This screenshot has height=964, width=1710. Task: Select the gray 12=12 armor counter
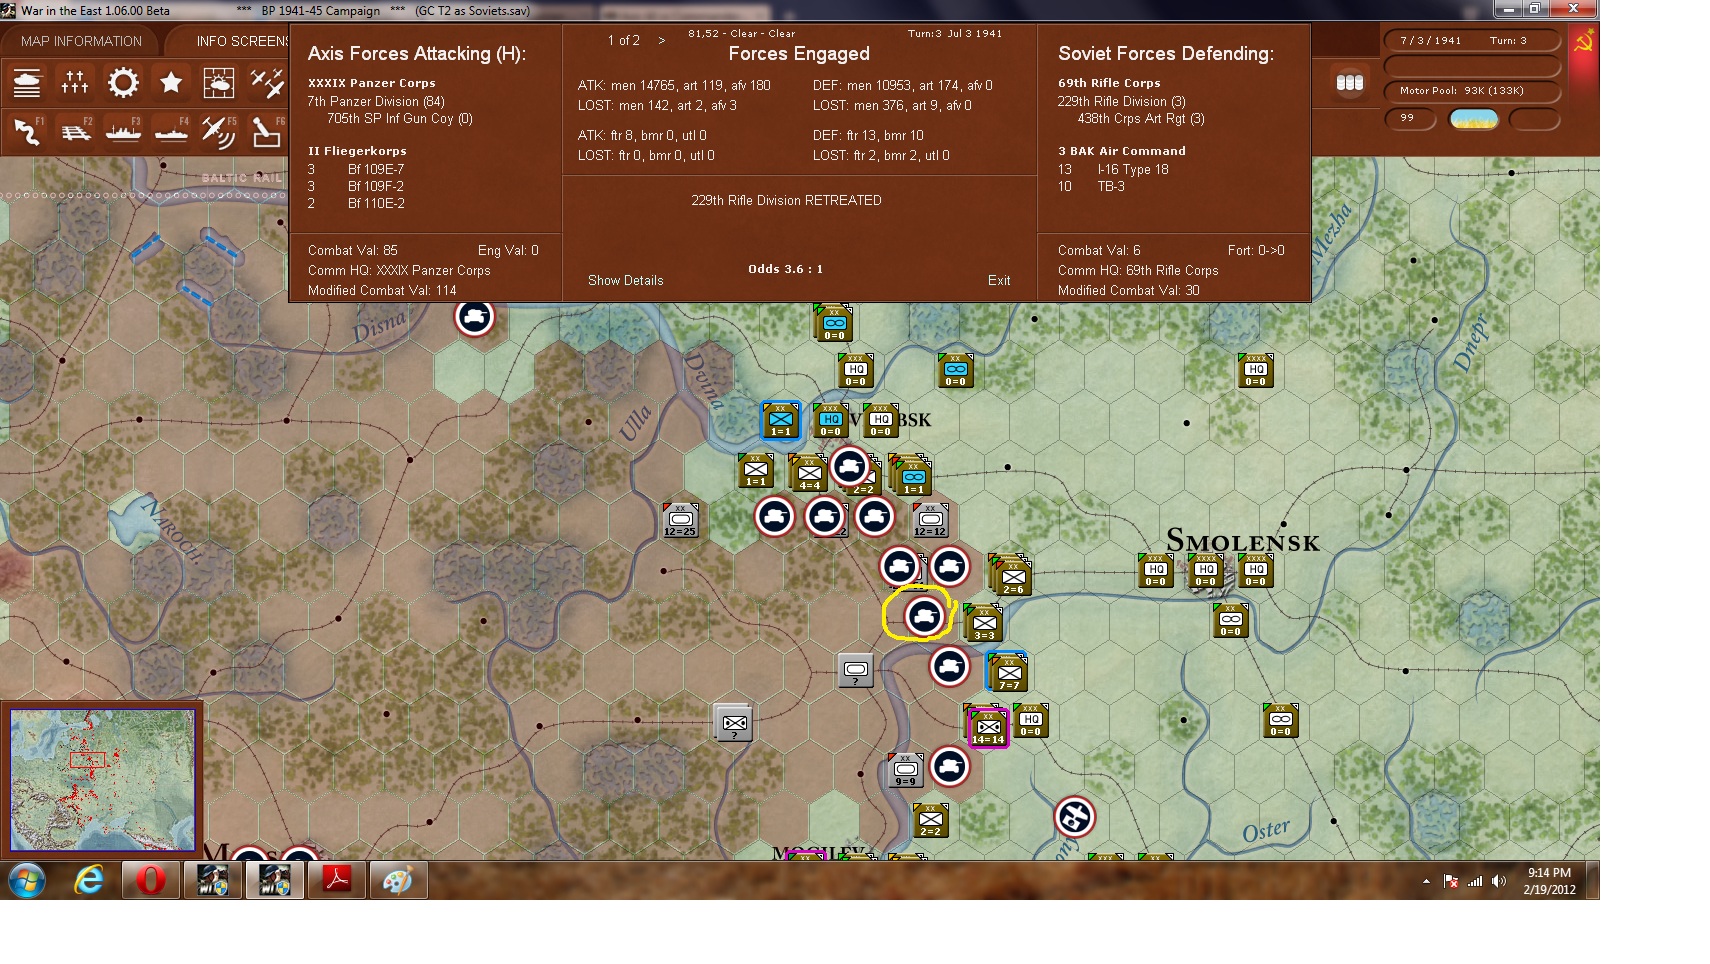click(930, 520)
